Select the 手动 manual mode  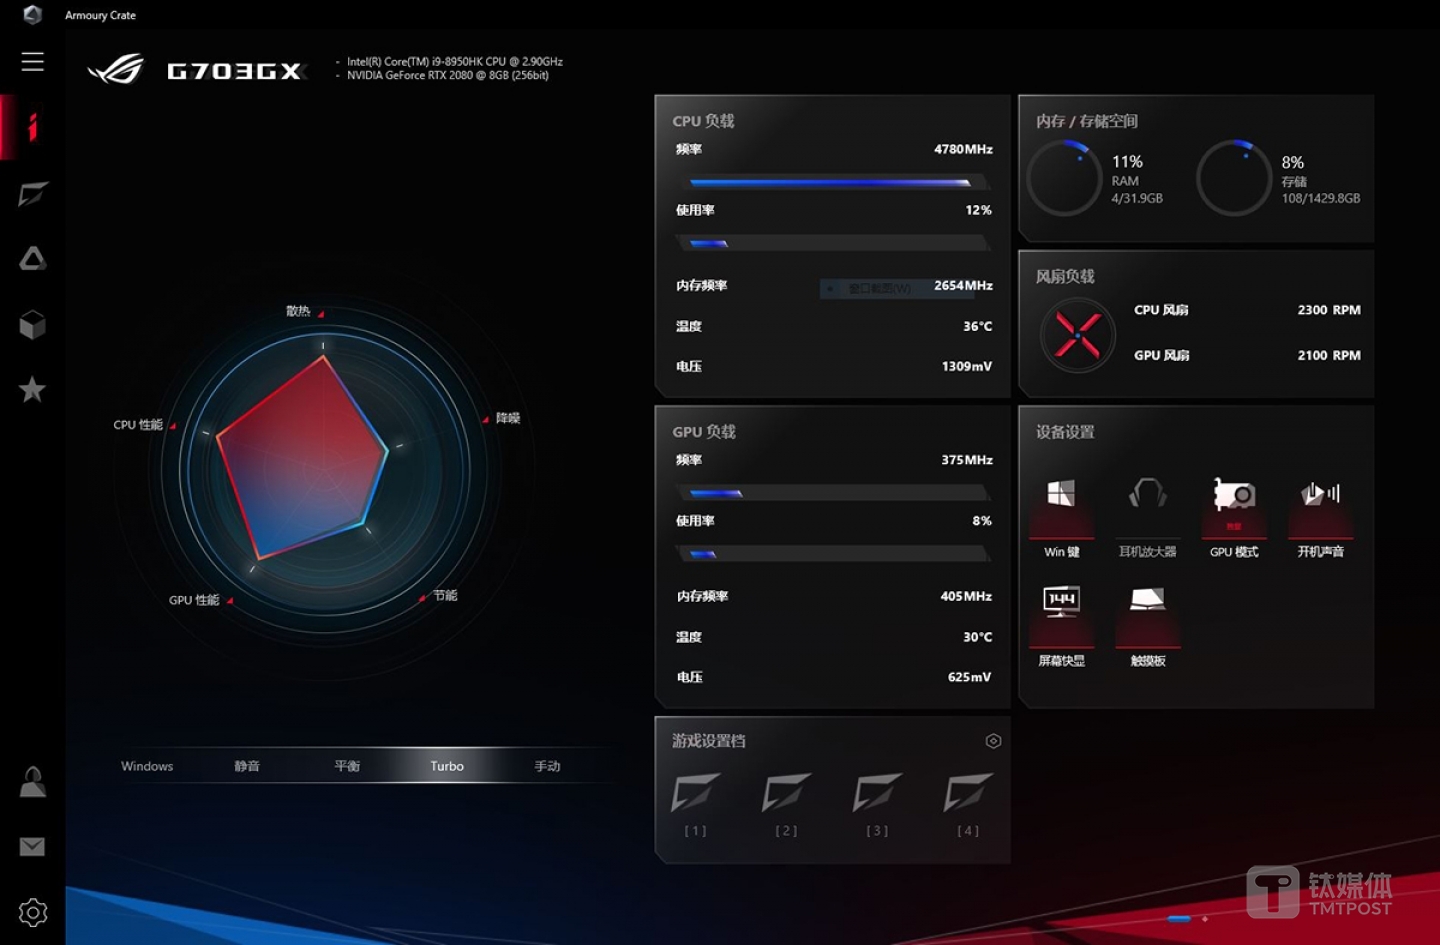pos(547,766)
